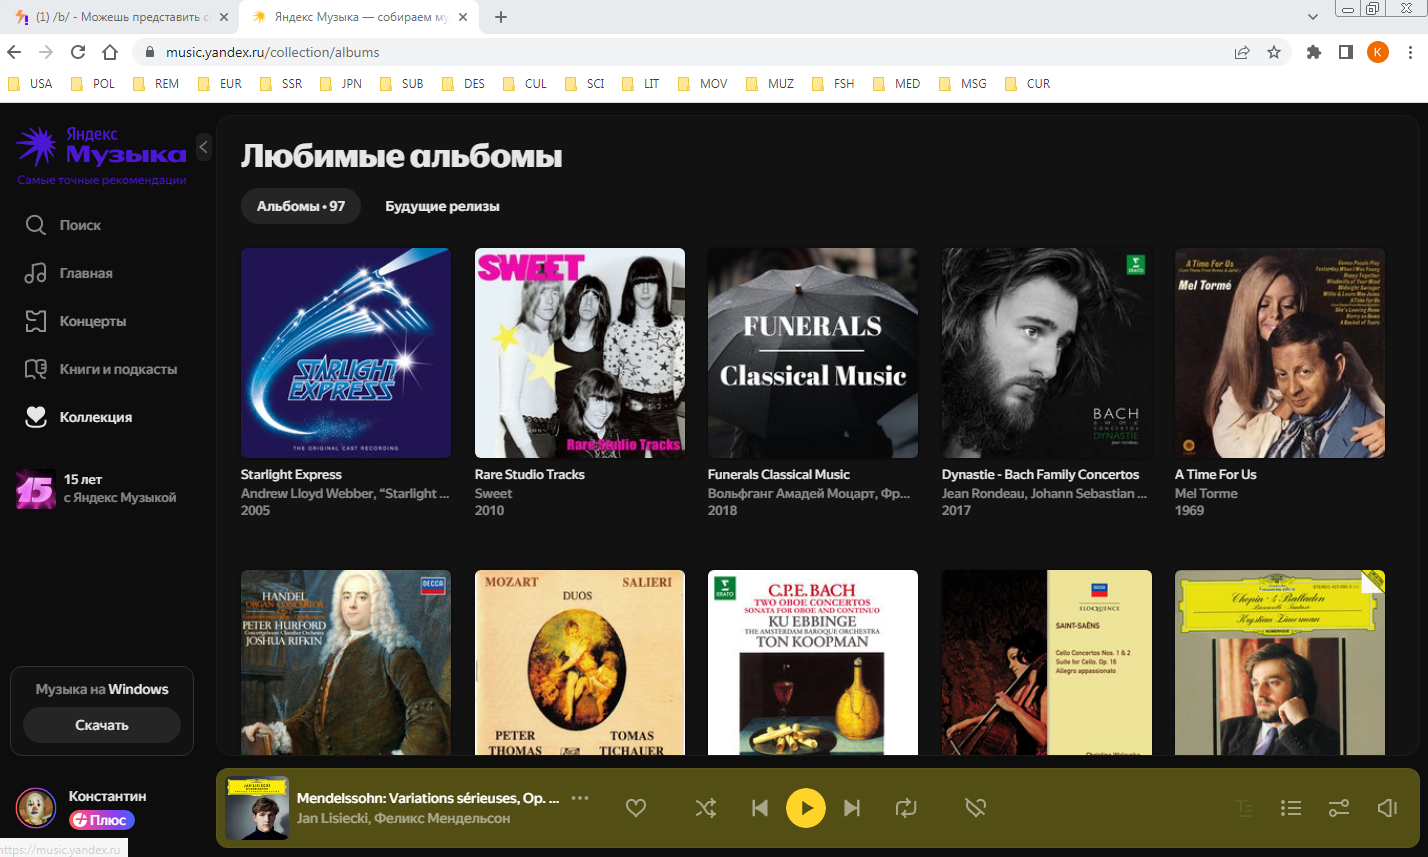This screenshot has width=1428, height=857.
Task: Click the Яндекс Музыка logo
Action: [x=101, y=147]
